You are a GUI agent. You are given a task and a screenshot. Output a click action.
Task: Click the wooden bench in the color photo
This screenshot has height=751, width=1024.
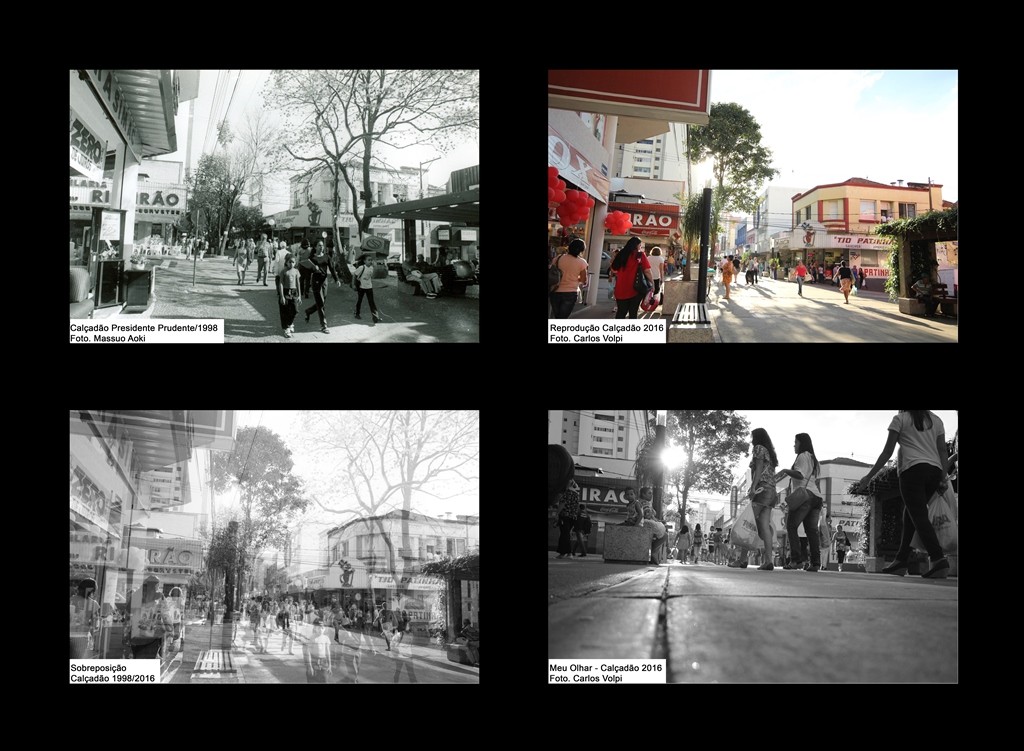click(690, 314)
